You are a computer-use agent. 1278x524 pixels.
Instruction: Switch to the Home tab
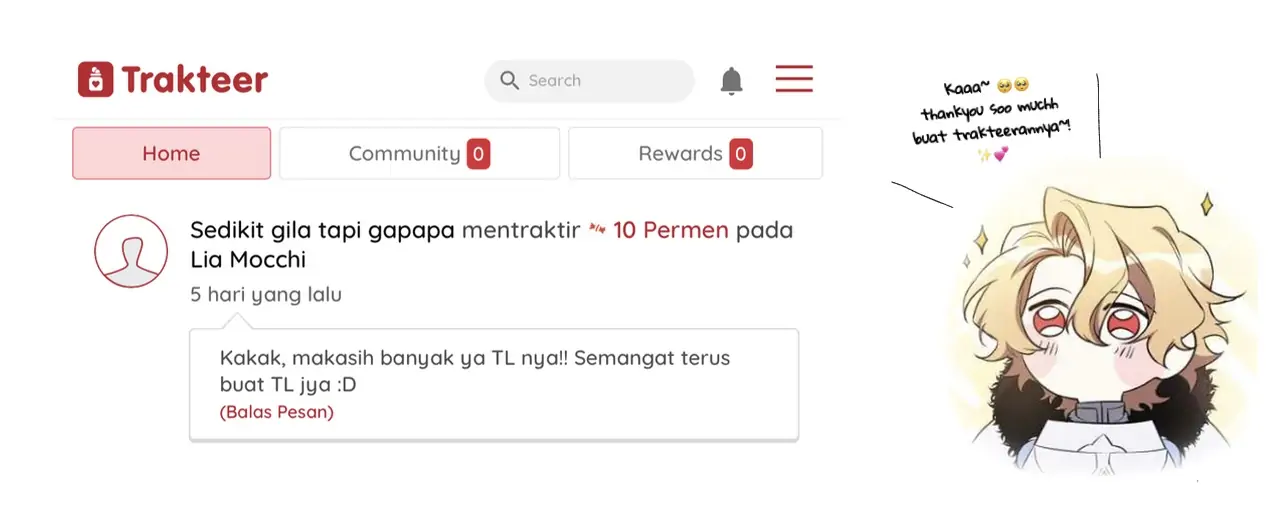171,153
